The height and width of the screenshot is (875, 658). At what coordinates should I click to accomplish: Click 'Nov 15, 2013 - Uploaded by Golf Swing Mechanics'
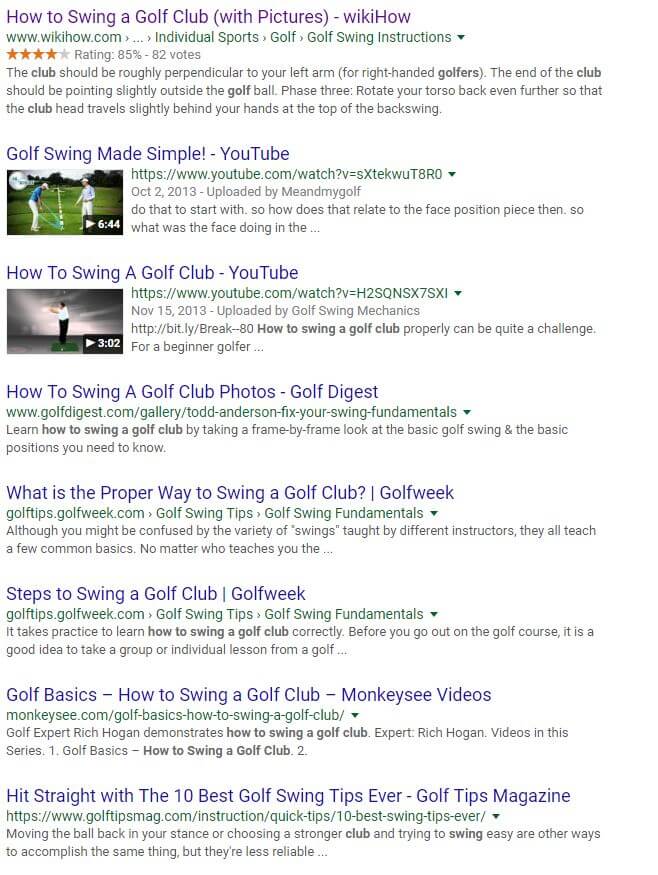tap(275, 311)
